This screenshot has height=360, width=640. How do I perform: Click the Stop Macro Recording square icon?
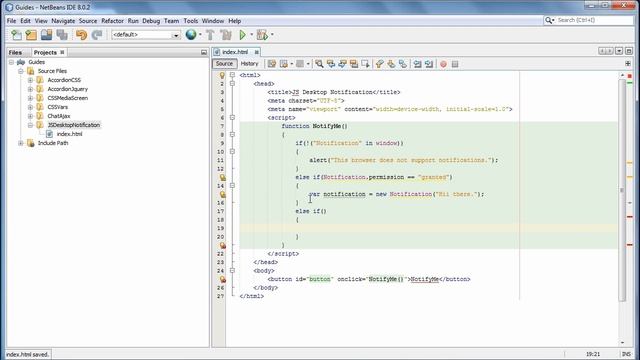(x=455, y=64)
